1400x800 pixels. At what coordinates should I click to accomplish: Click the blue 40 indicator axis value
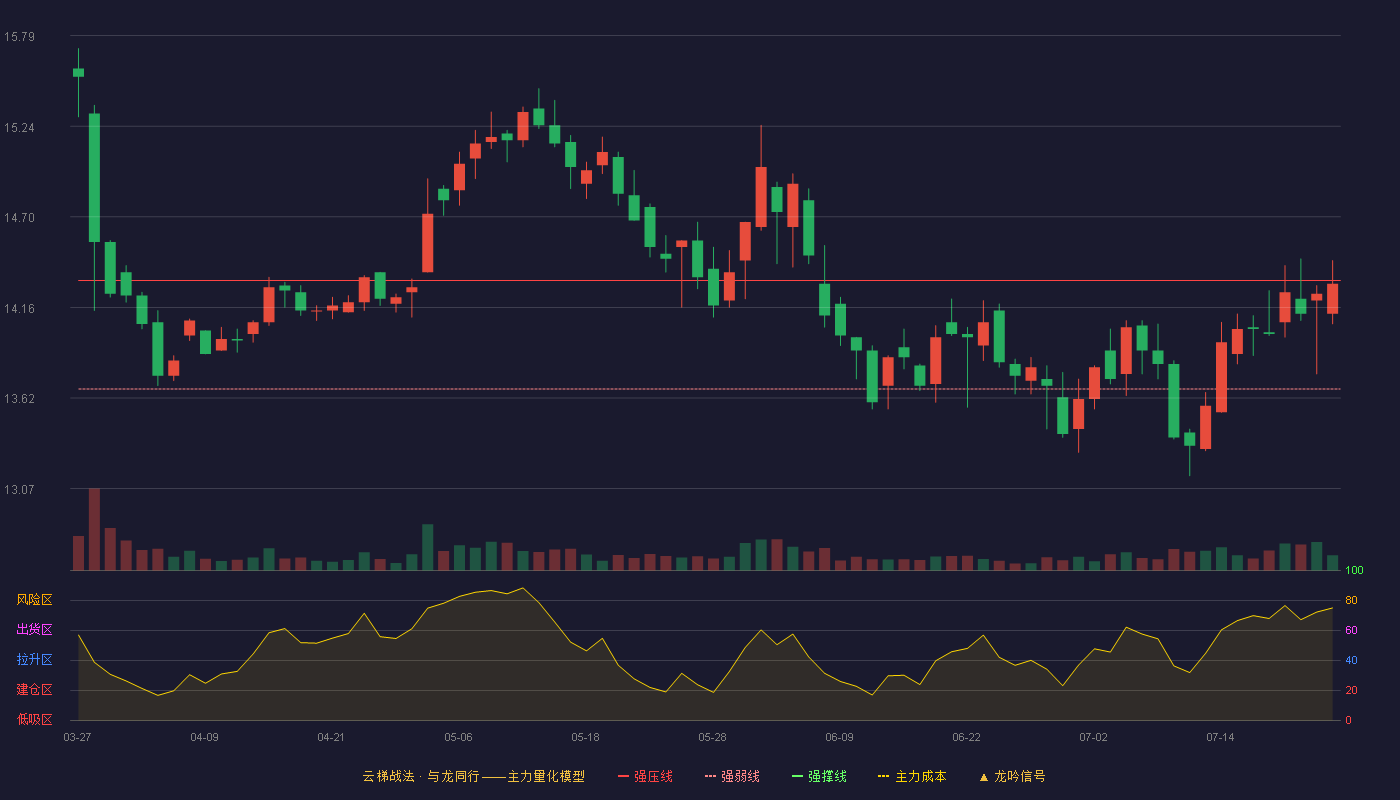1351,660
